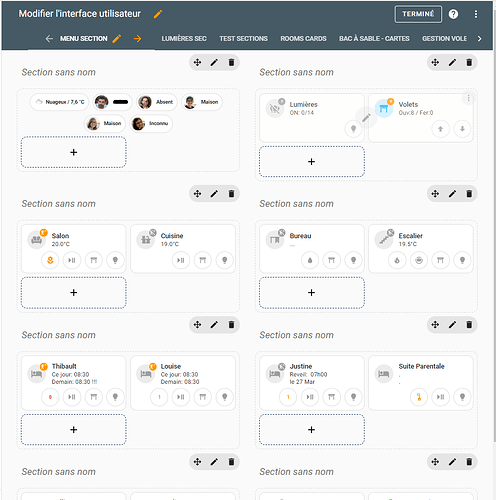This screenshot has width=496, height=500.
Task: Toggle Suite Parentale light bulb button
Action: click(462, 397)
